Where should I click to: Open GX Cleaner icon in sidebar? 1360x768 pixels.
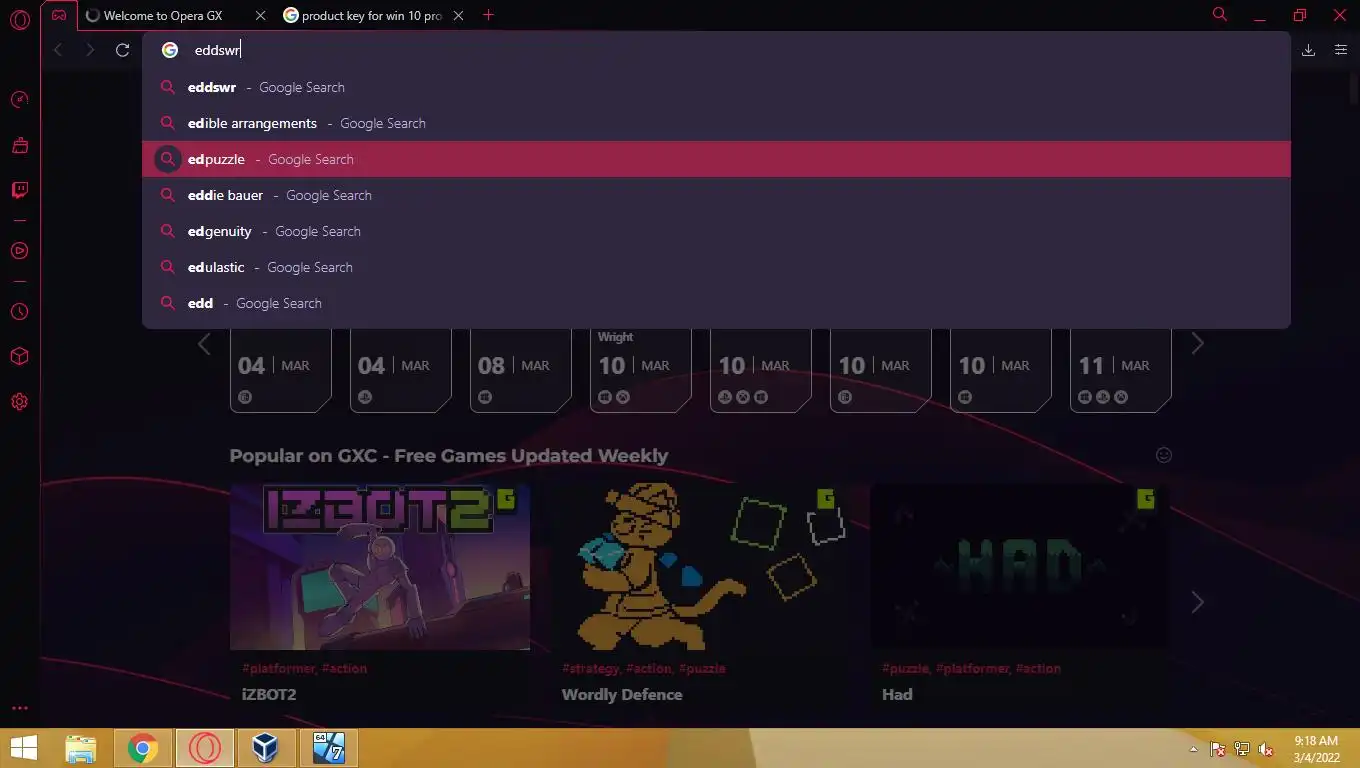(19, 146)
